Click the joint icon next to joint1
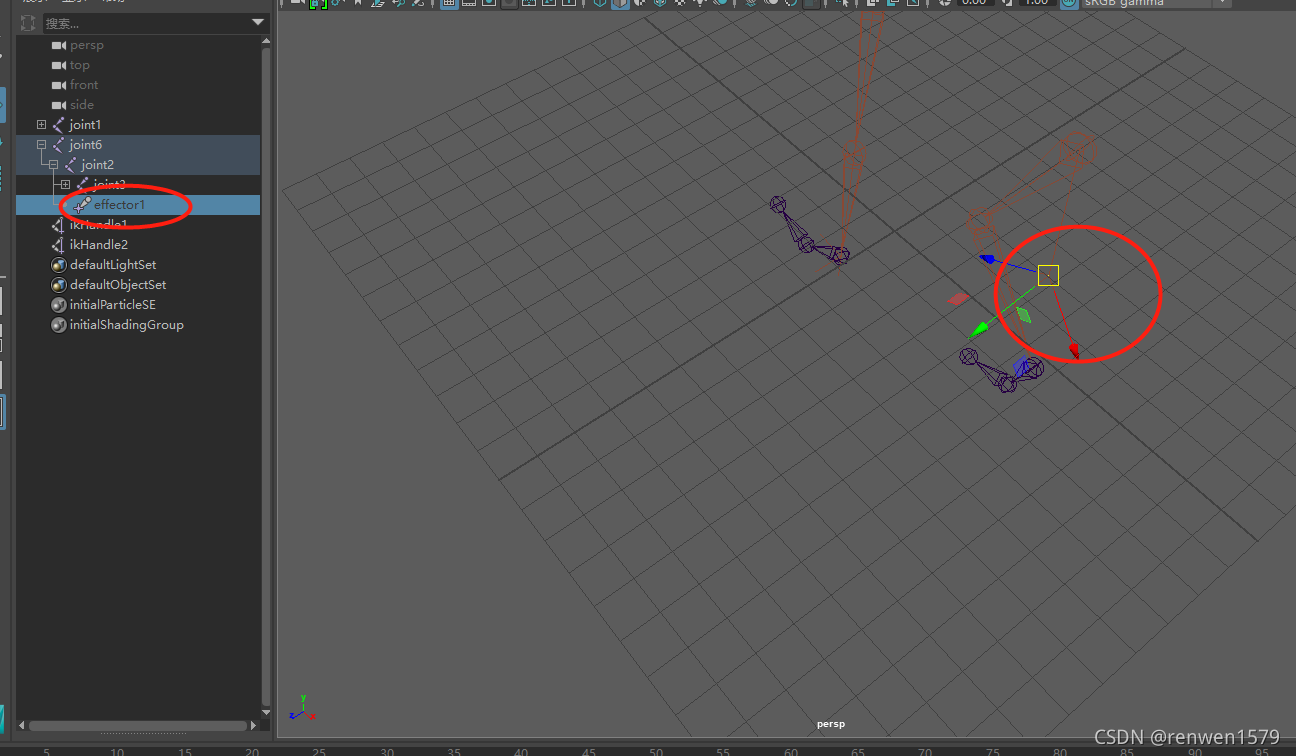Viewport: 1296px width, 756px height. pos(59,125)
